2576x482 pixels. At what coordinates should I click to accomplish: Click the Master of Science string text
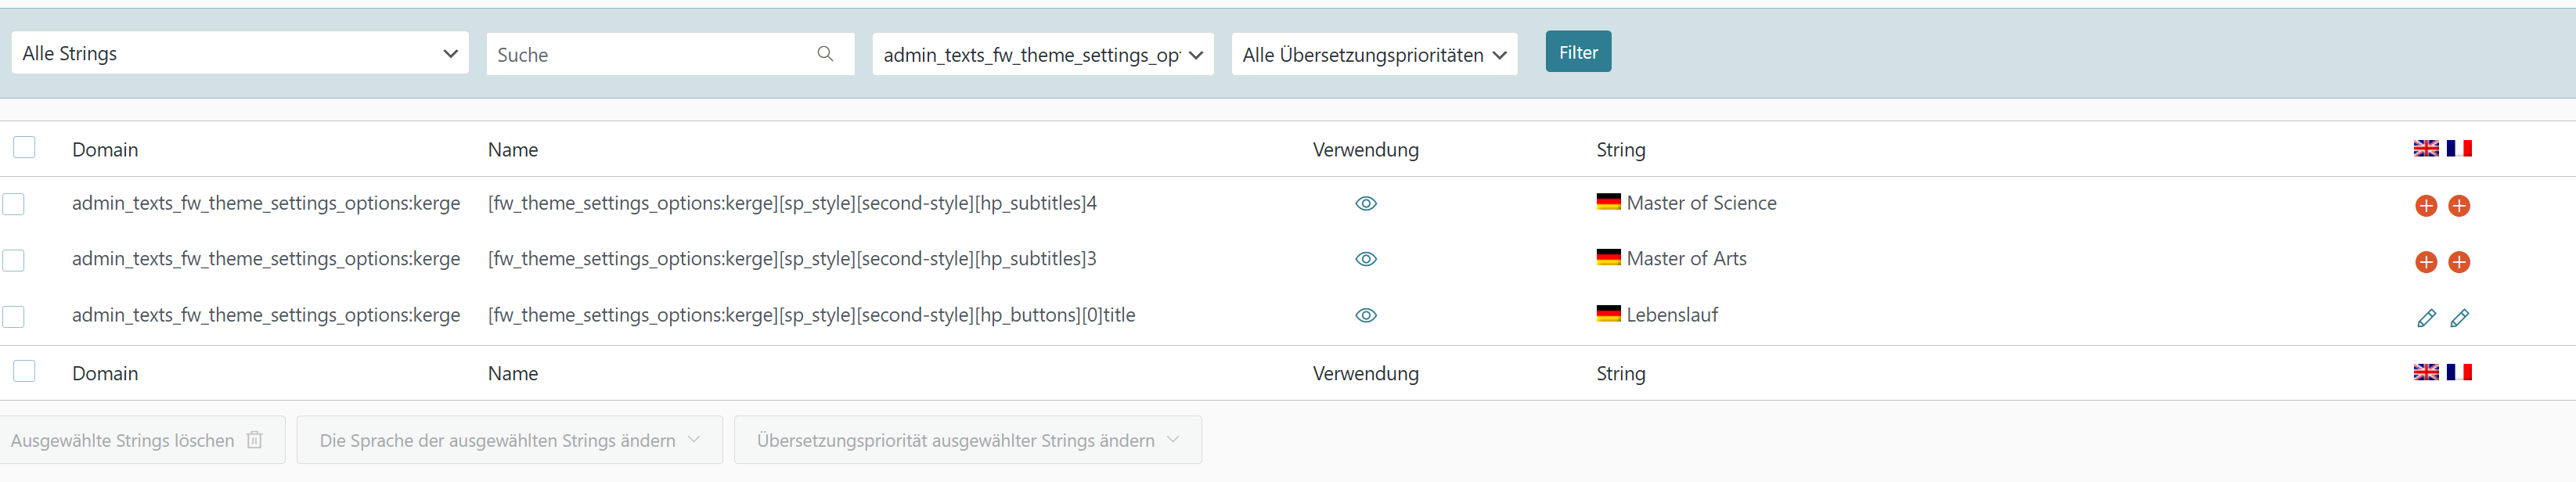(x=1702, y=203)
